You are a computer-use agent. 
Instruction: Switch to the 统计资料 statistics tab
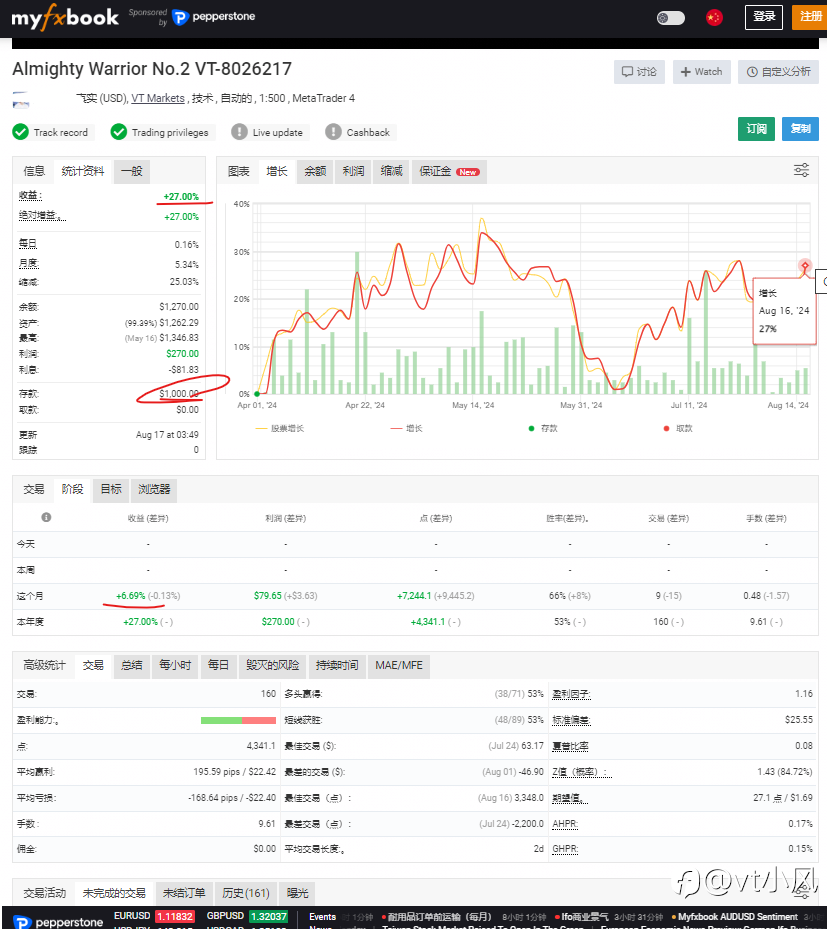pos(83,171)
